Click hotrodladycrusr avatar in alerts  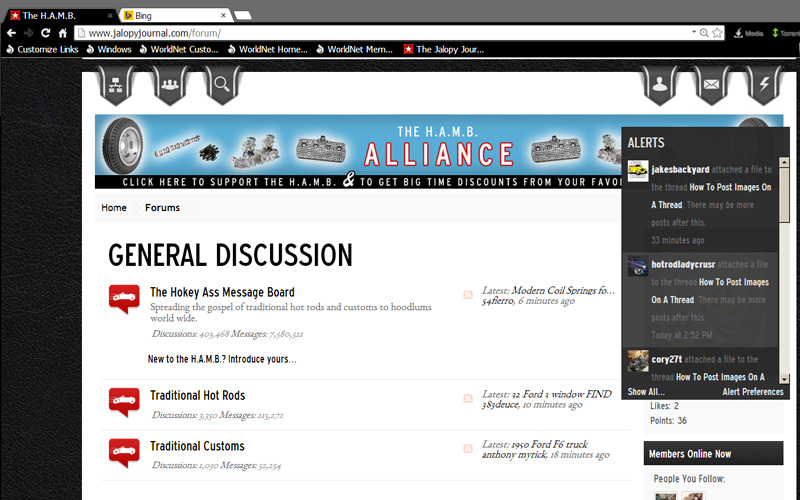[638, 266]
